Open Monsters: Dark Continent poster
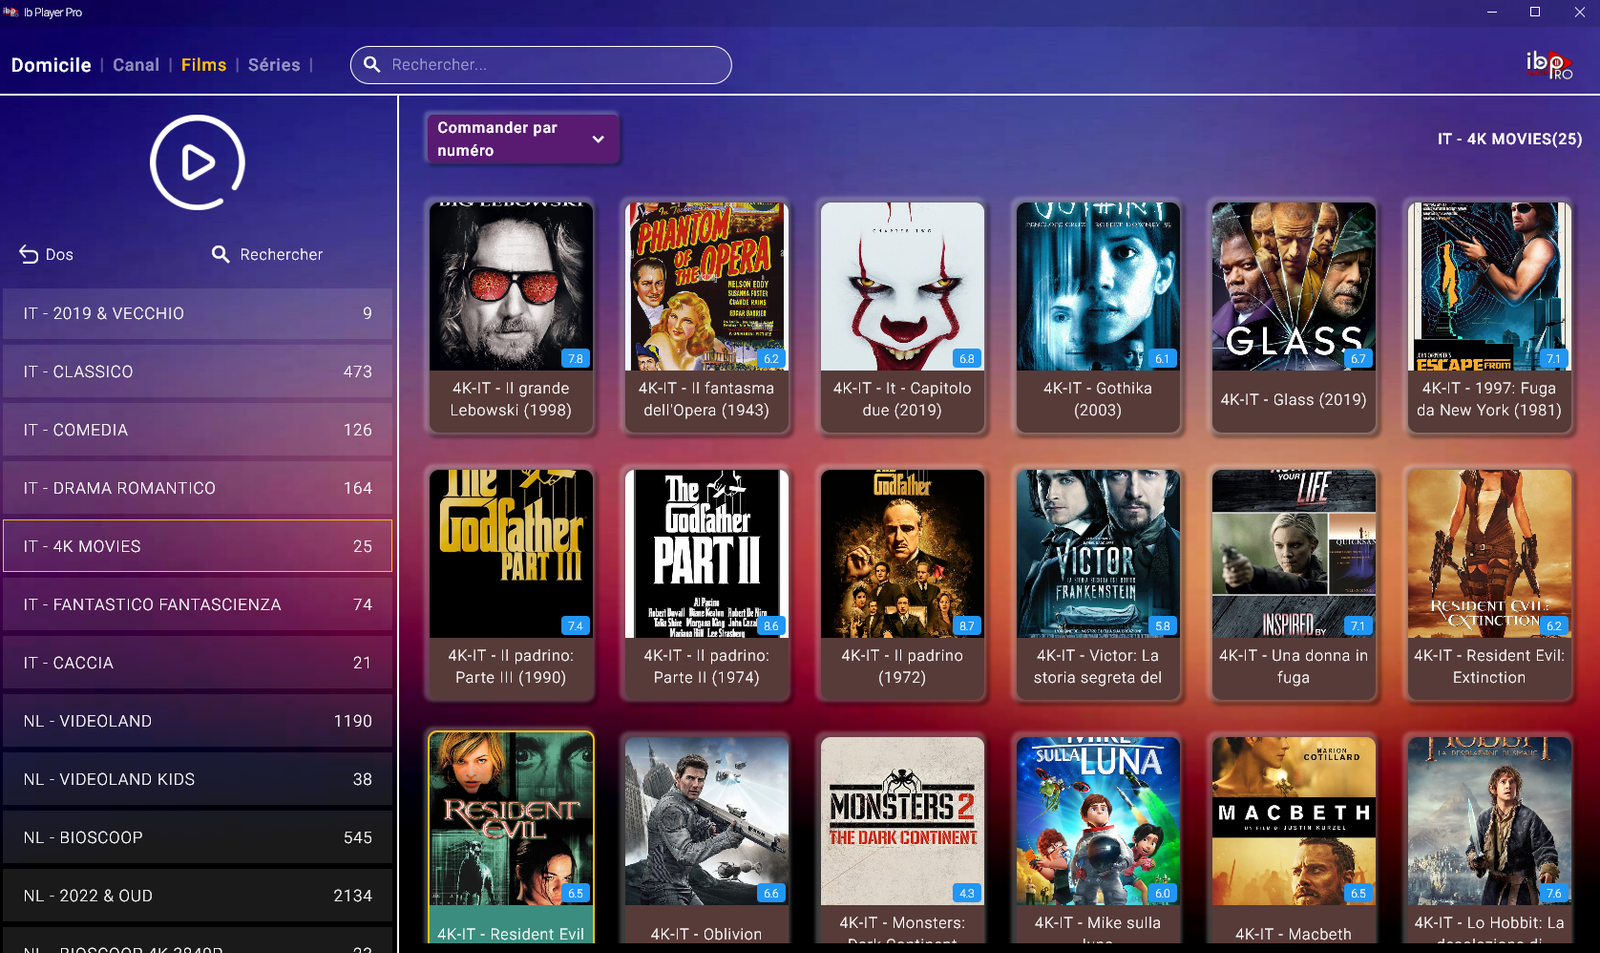Screen dimensions: 1600x953 [902, 821]
